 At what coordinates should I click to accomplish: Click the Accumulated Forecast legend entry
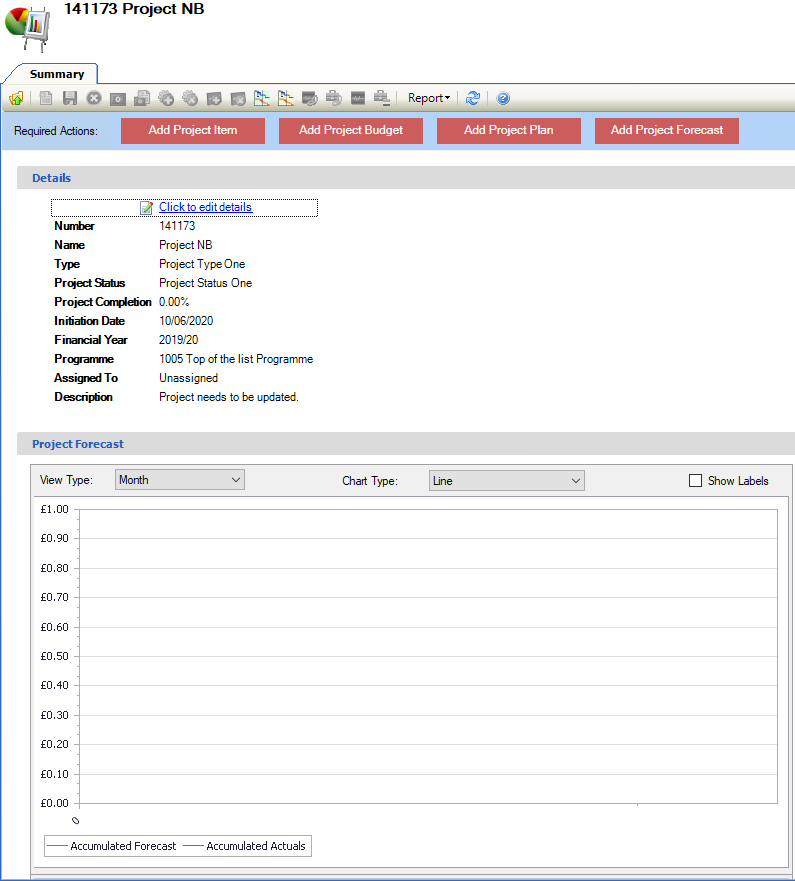(x=112, y=846)
